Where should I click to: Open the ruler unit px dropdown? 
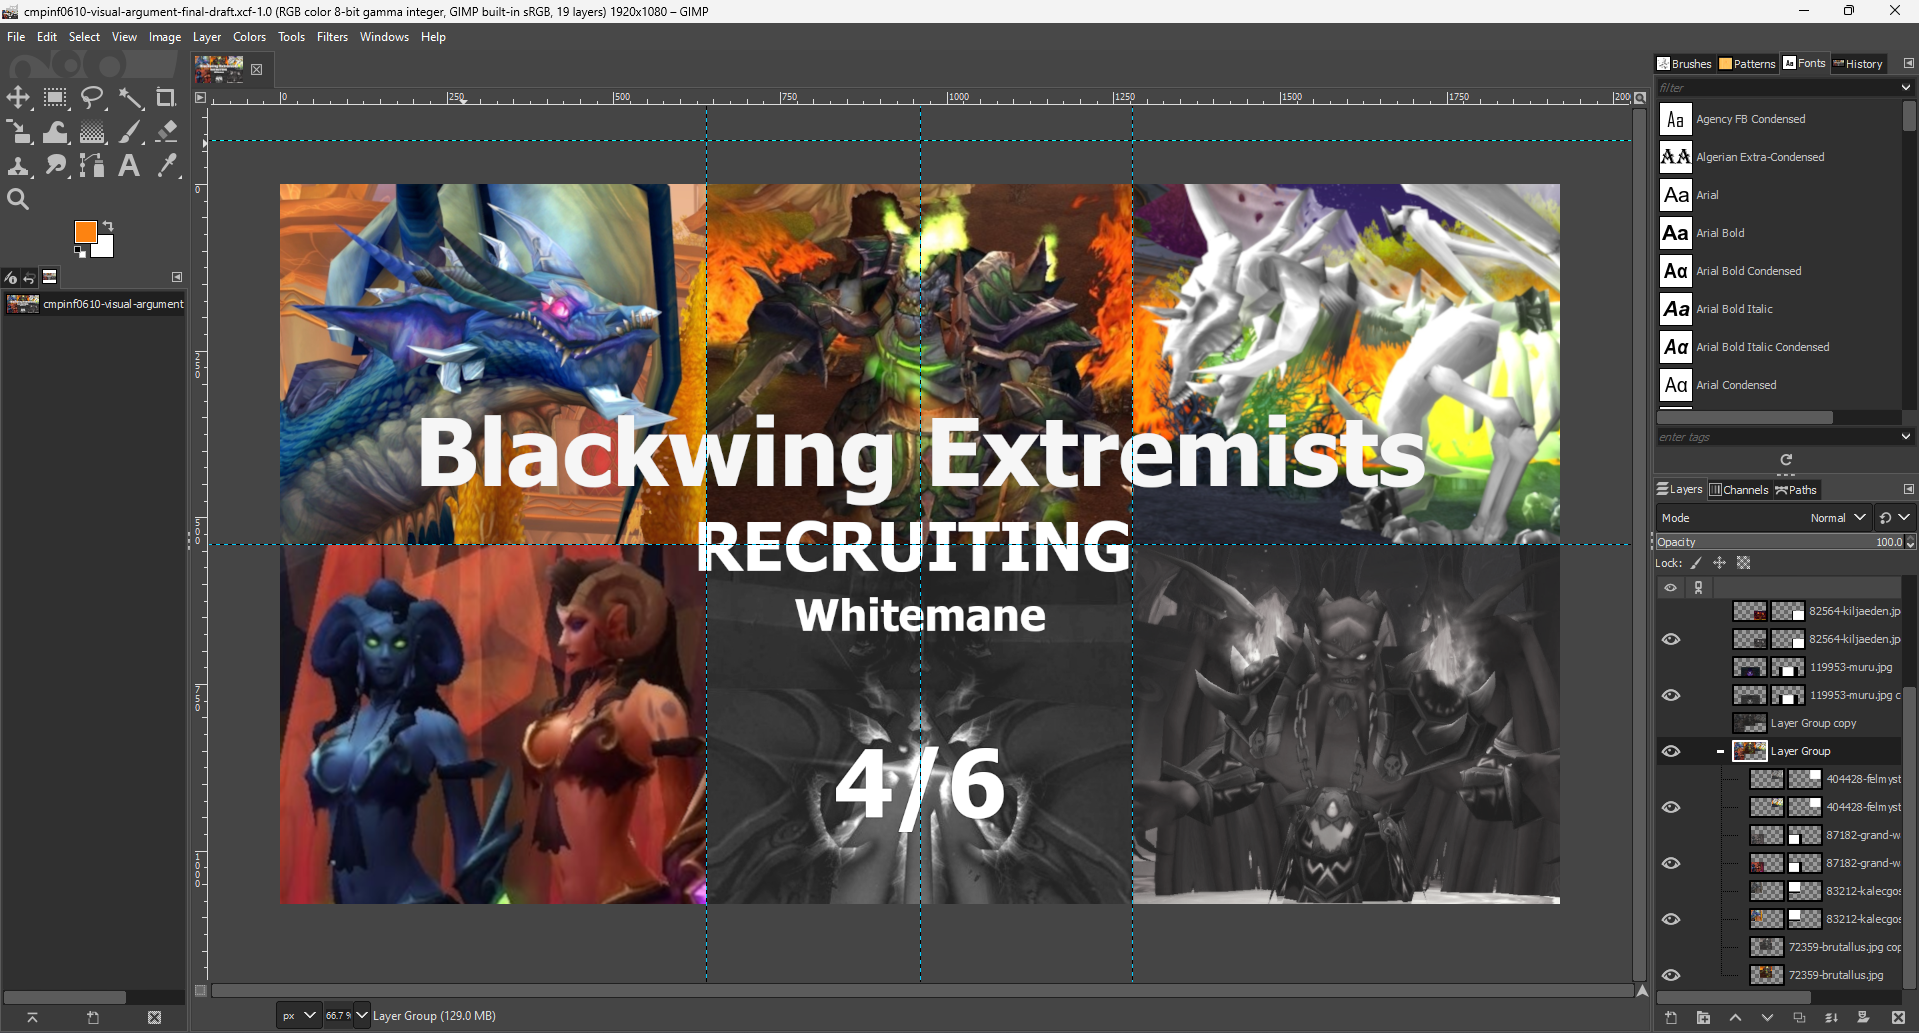coord(298,1016)
